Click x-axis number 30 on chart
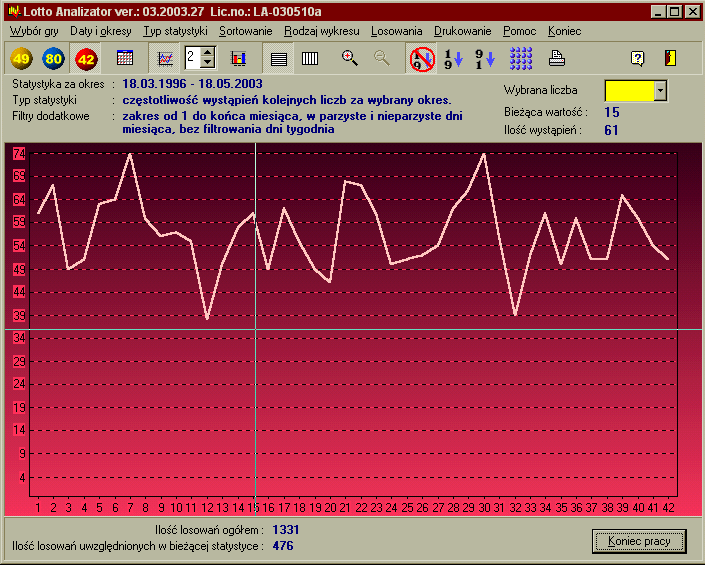This screenshot has height=565, width=705. [x=484, y=507]
